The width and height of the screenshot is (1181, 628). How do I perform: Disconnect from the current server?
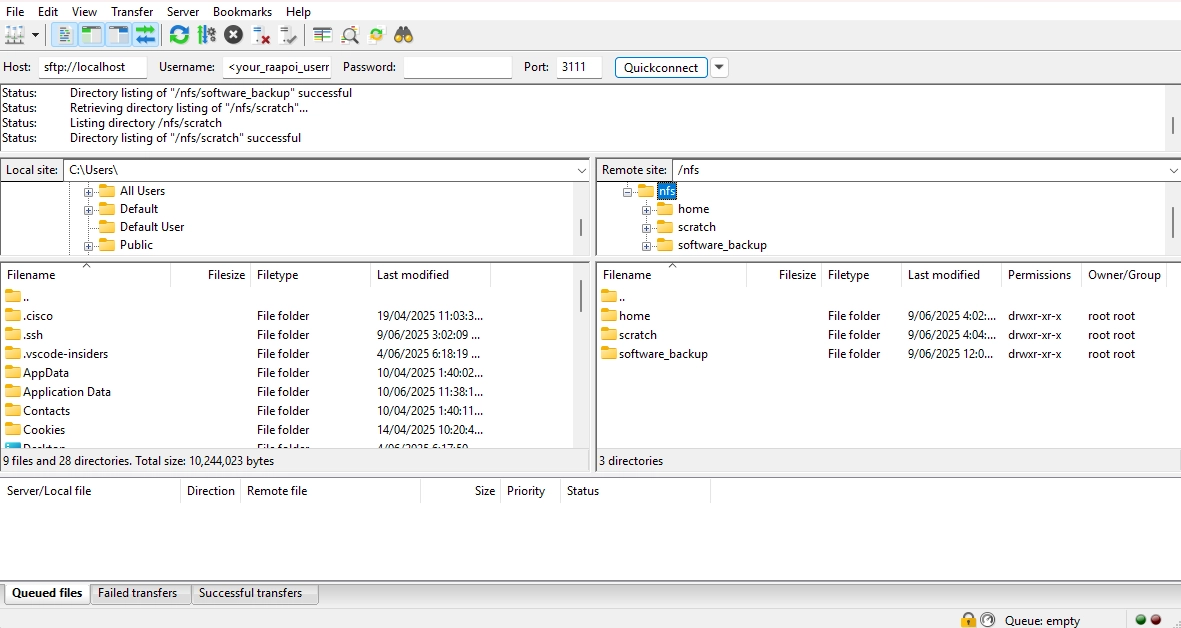coord(261,35)
